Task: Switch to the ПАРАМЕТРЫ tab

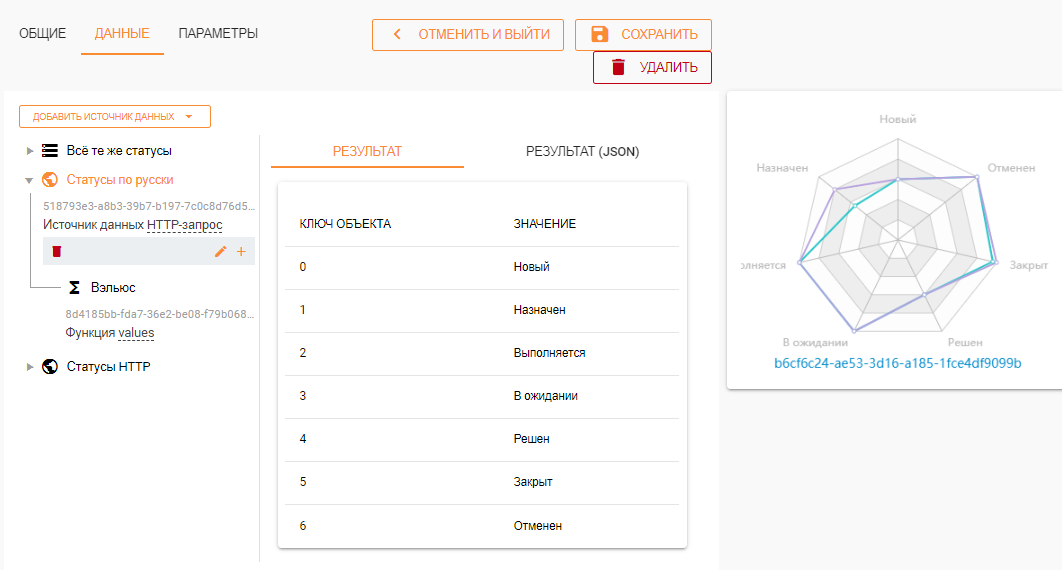Action: 218,34
